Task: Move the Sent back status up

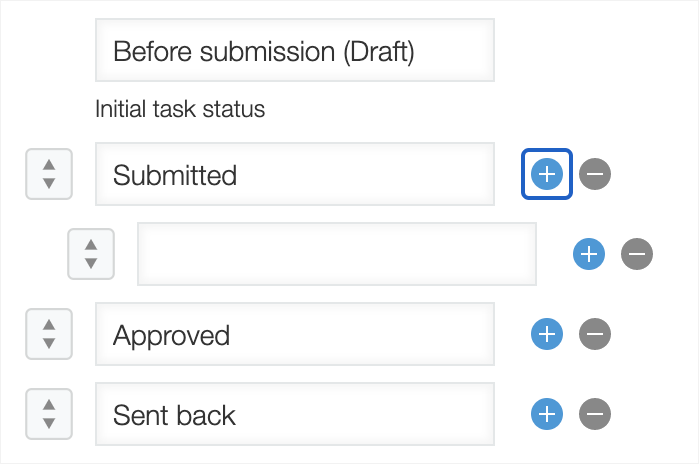Action: point(48,404)
